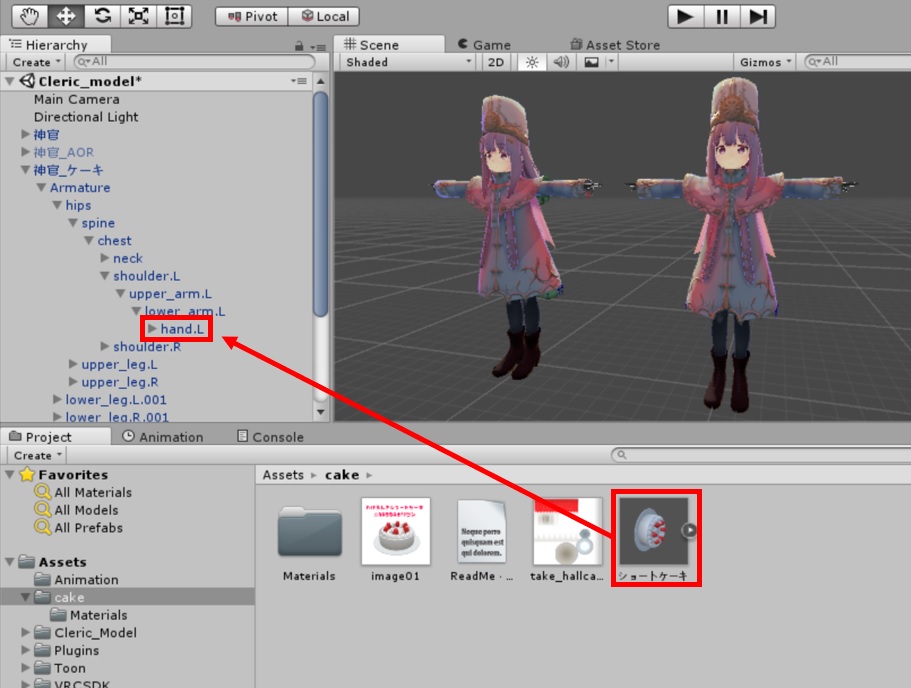Open the Gizmos dropdown
911x688 pixels.
pos(765,62)
